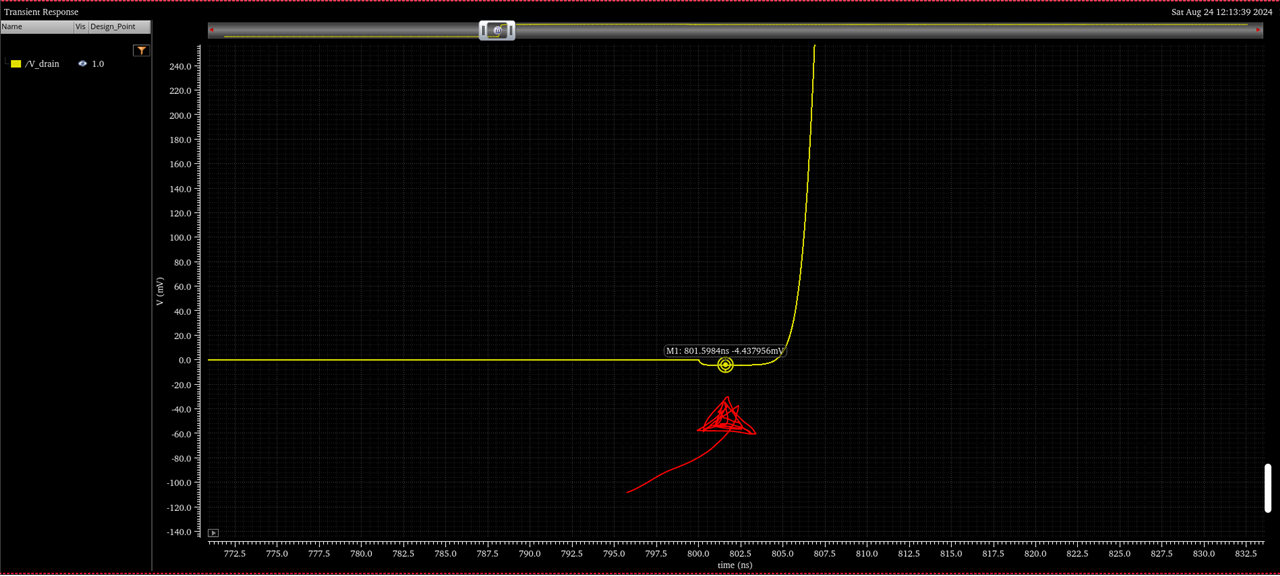
Task: Click the time (ns) x-axis label
Action: coord(734,565)
